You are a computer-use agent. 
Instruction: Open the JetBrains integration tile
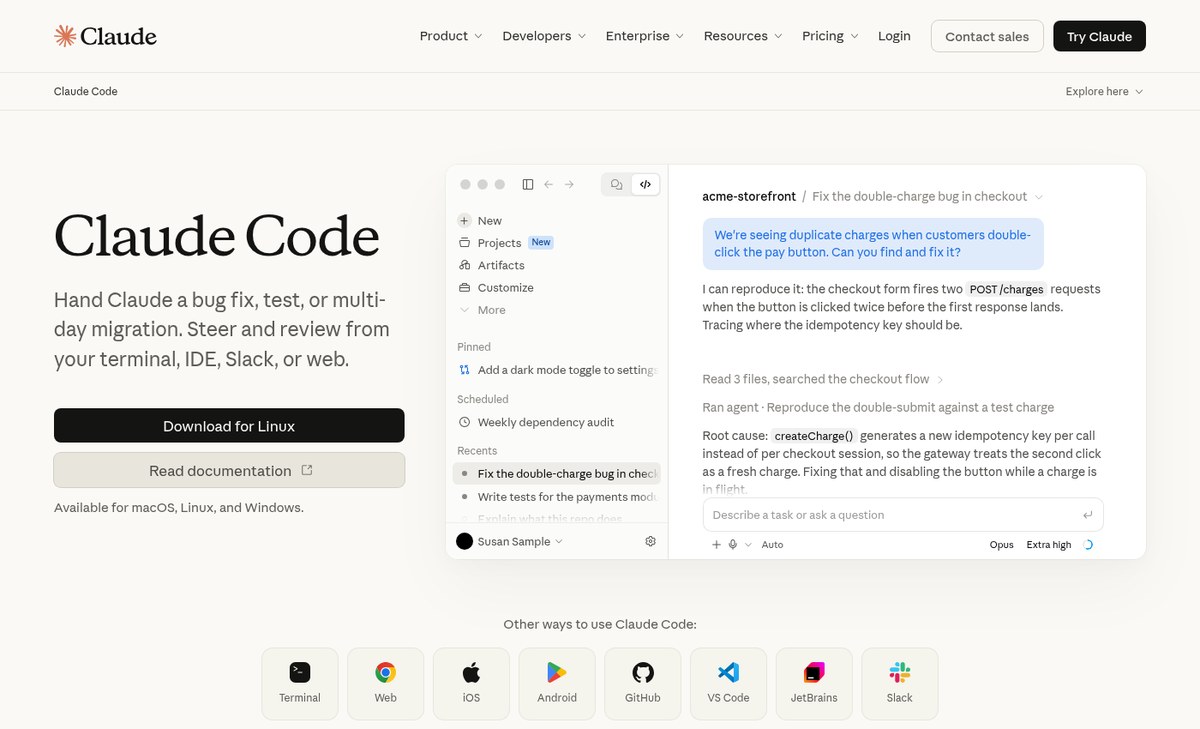(814, 684)
